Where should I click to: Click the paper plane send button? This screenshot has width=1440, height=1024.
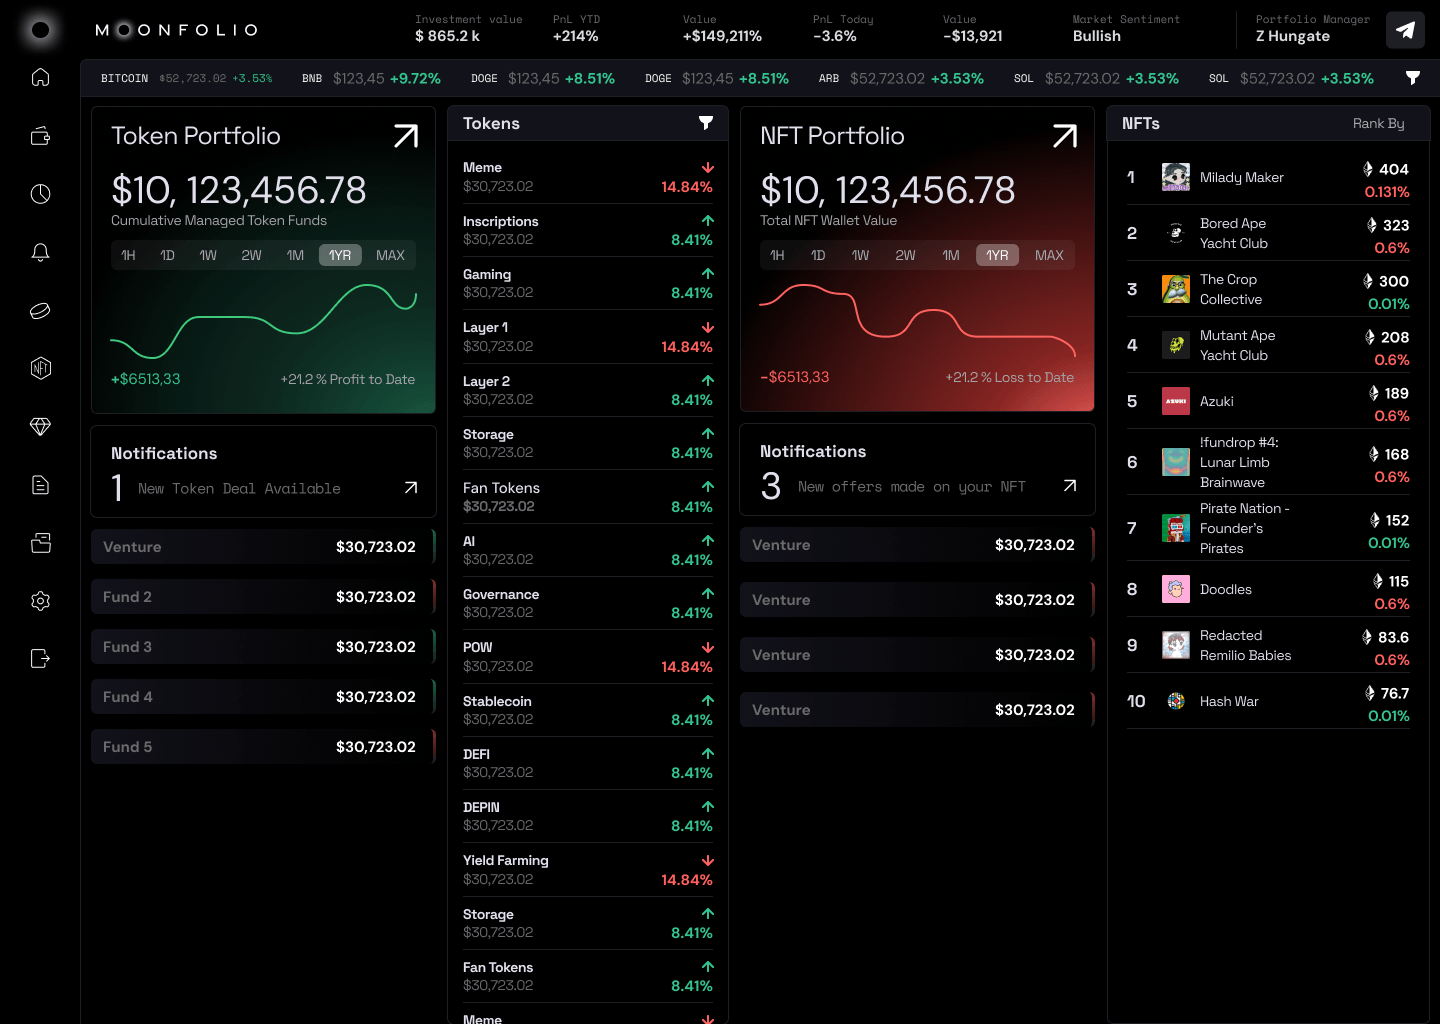click(1405, 30)
